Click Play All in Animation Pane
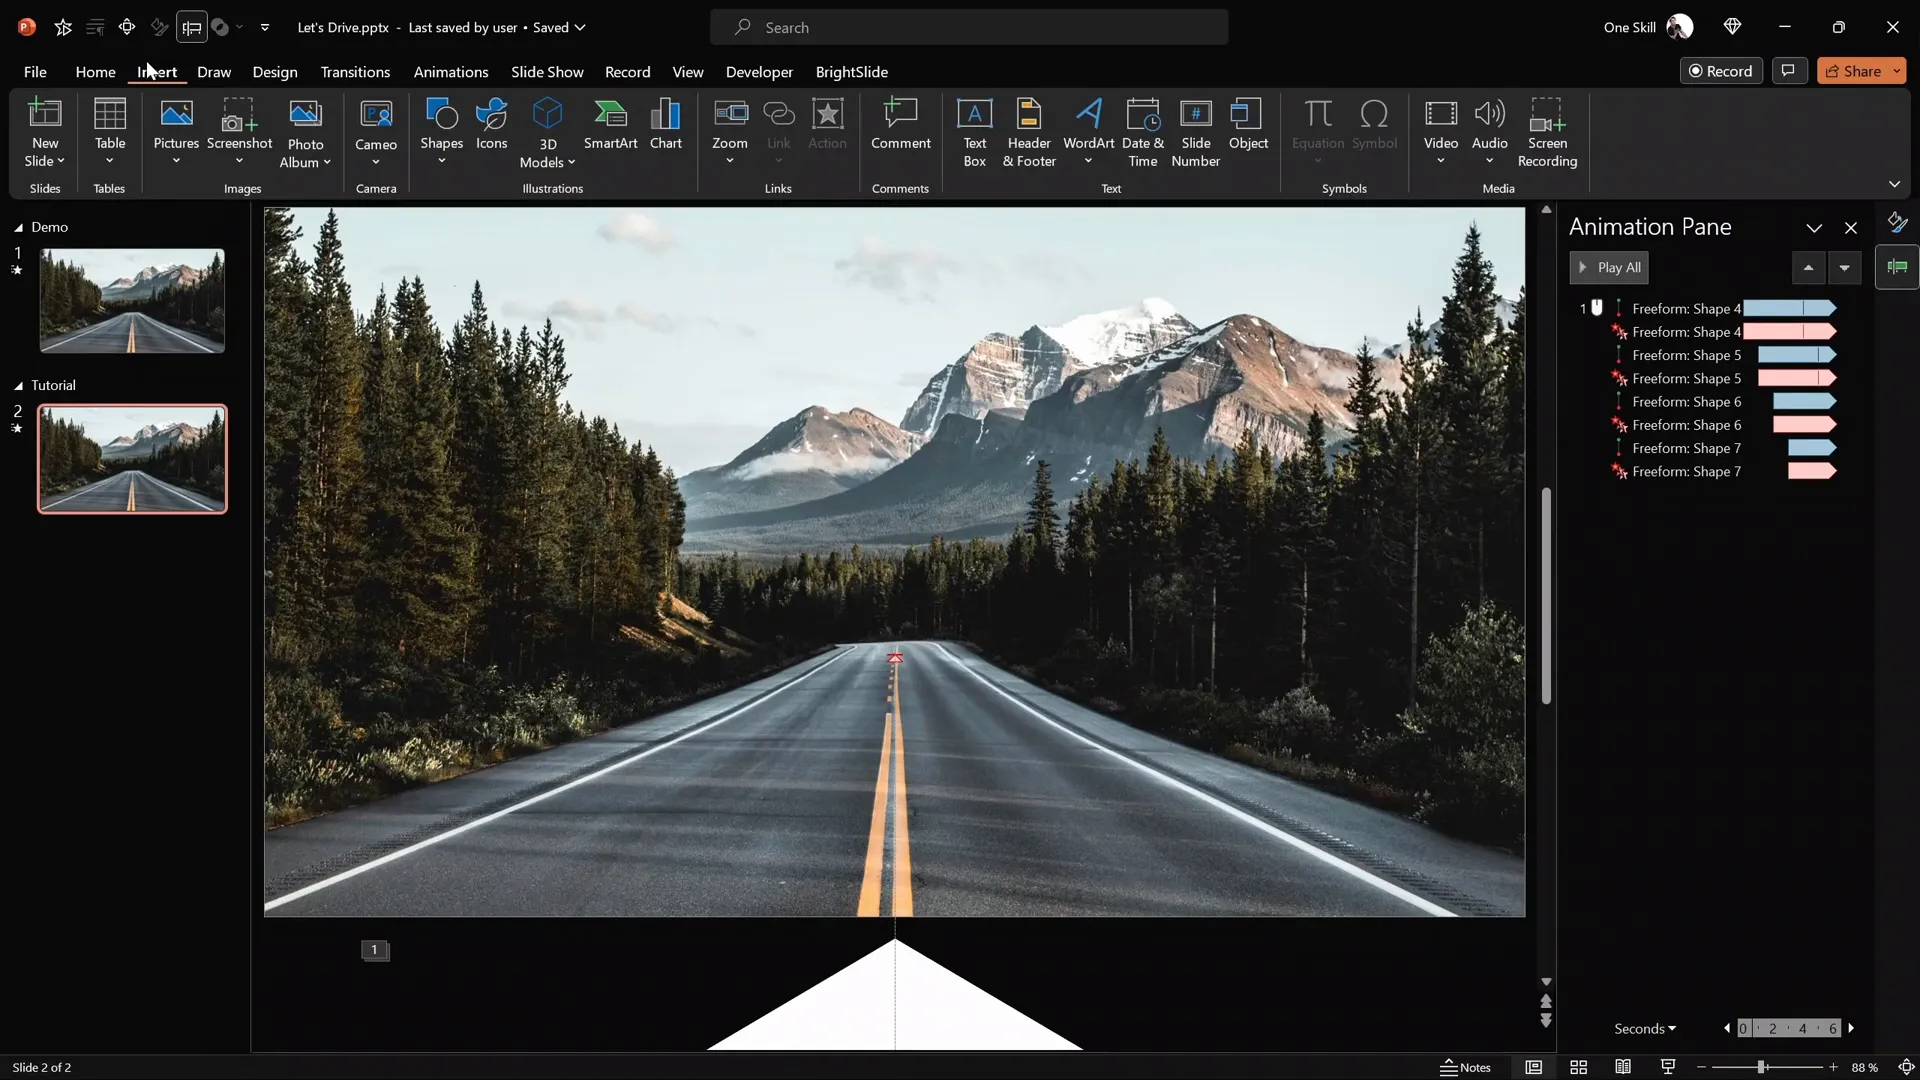Viewport: 1920px width, 1080px height. point(1609,267)
